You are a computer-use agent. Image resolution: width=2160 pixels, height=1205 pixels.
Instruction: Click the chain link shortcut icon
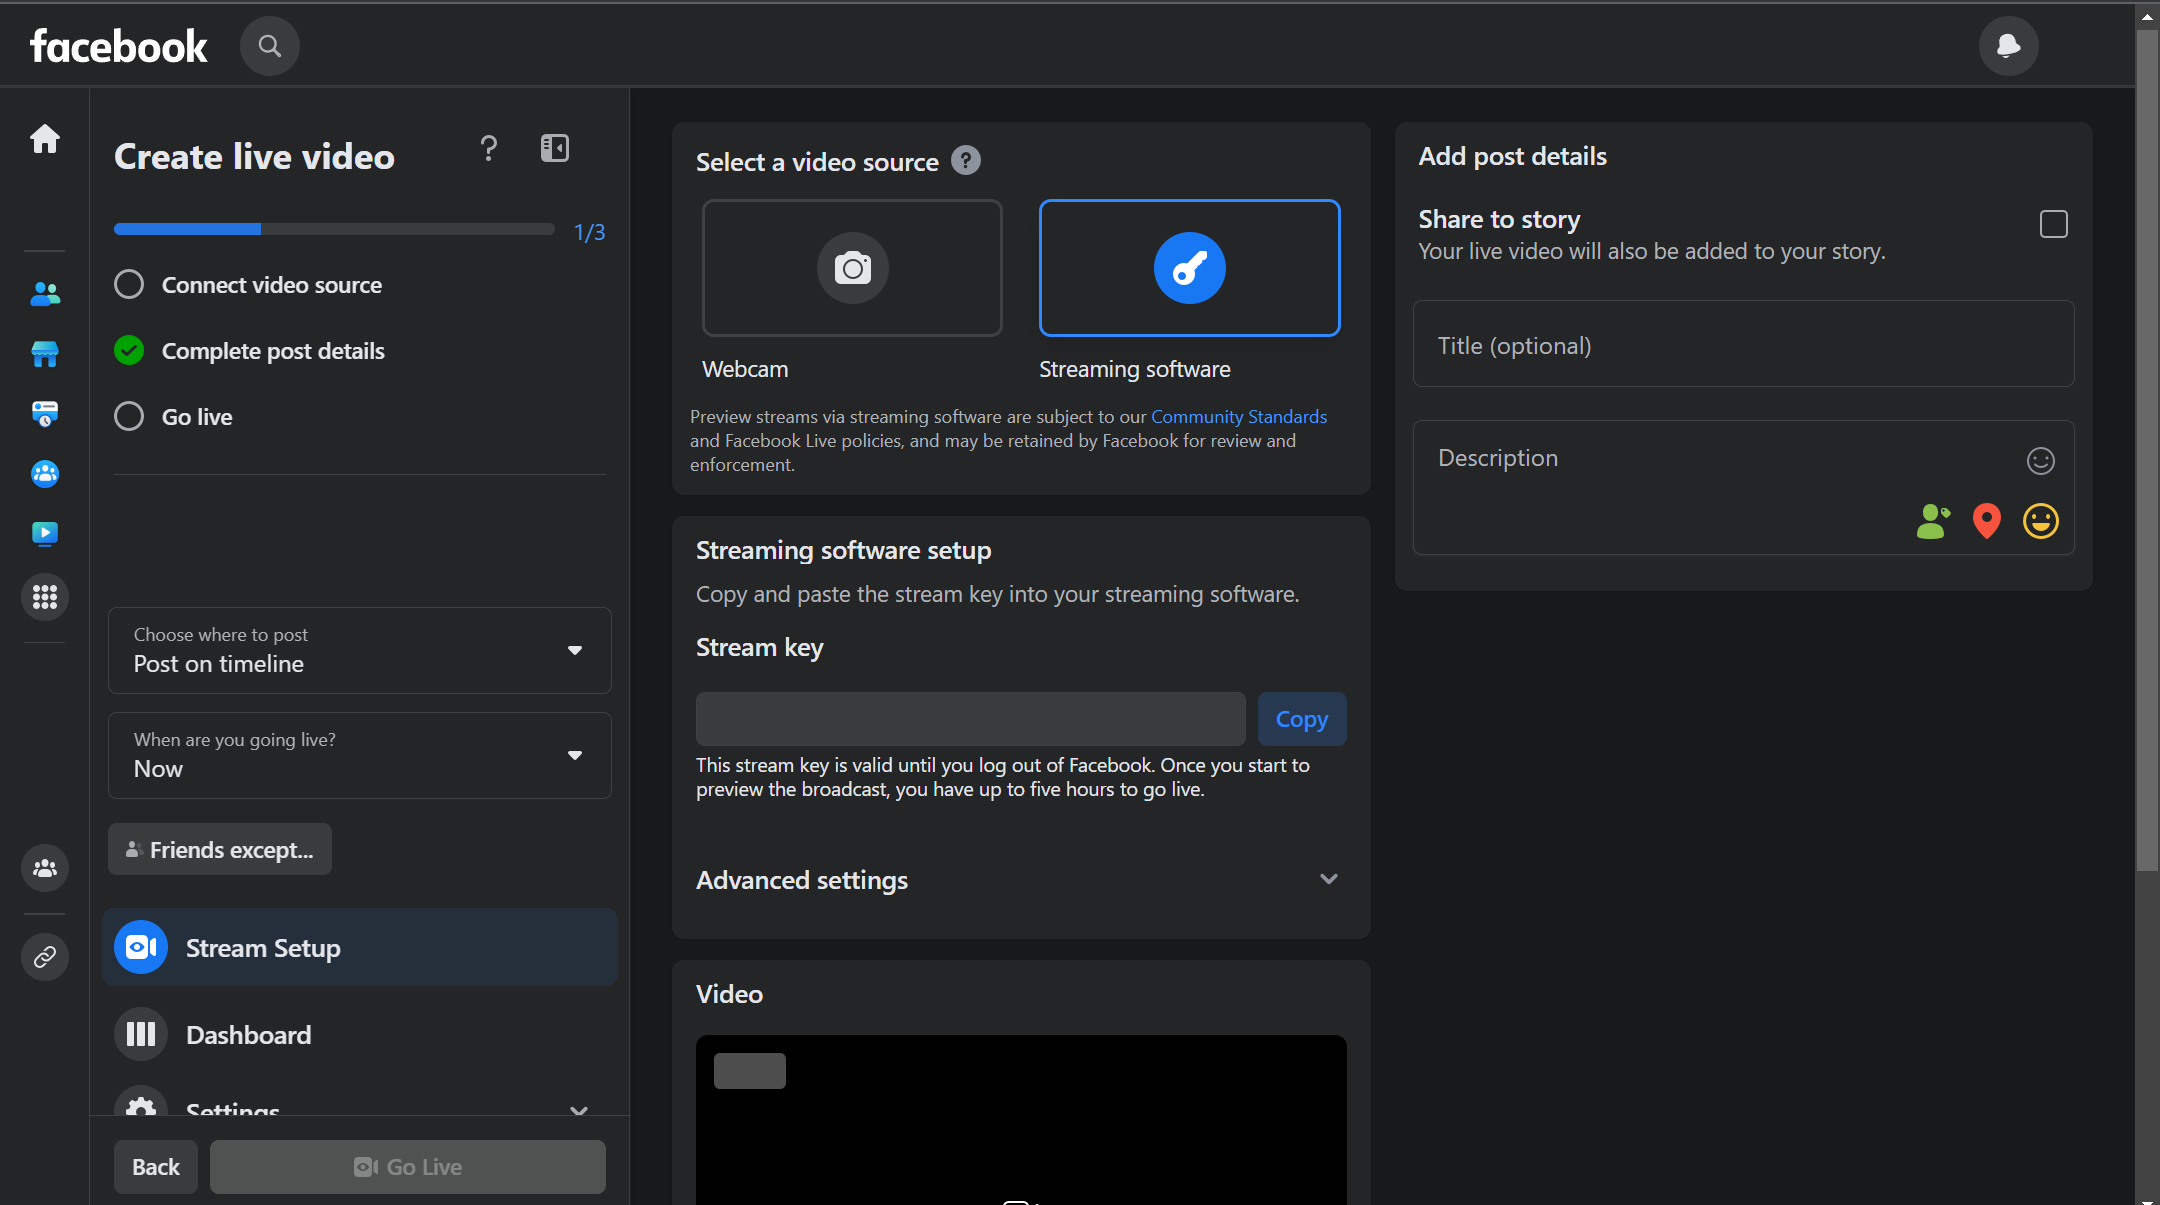(x=45, y=957)
